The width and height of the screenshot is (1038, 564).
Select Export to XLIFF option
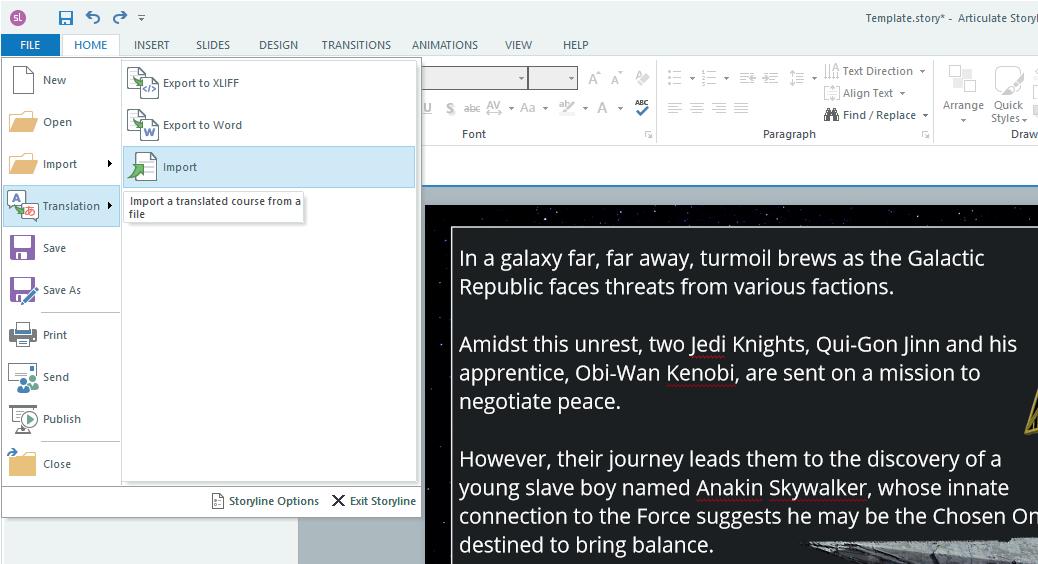269,83
